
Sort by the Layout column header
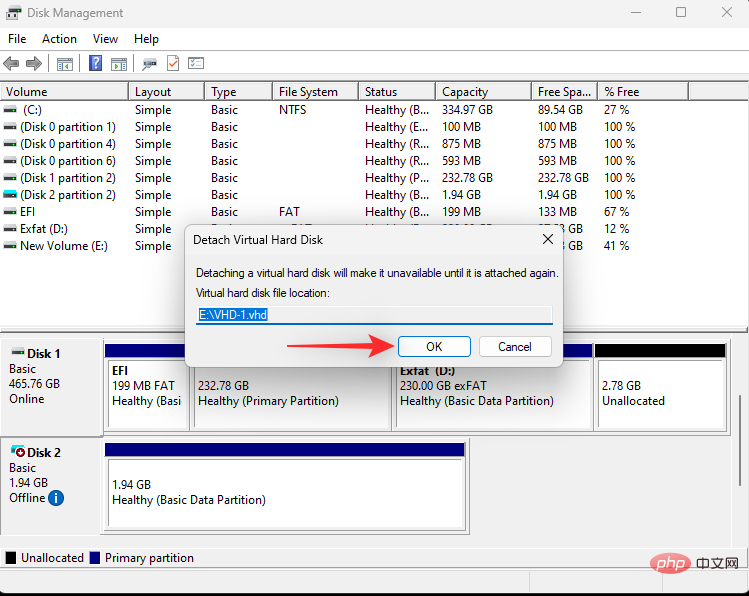[x=167, y=92]
